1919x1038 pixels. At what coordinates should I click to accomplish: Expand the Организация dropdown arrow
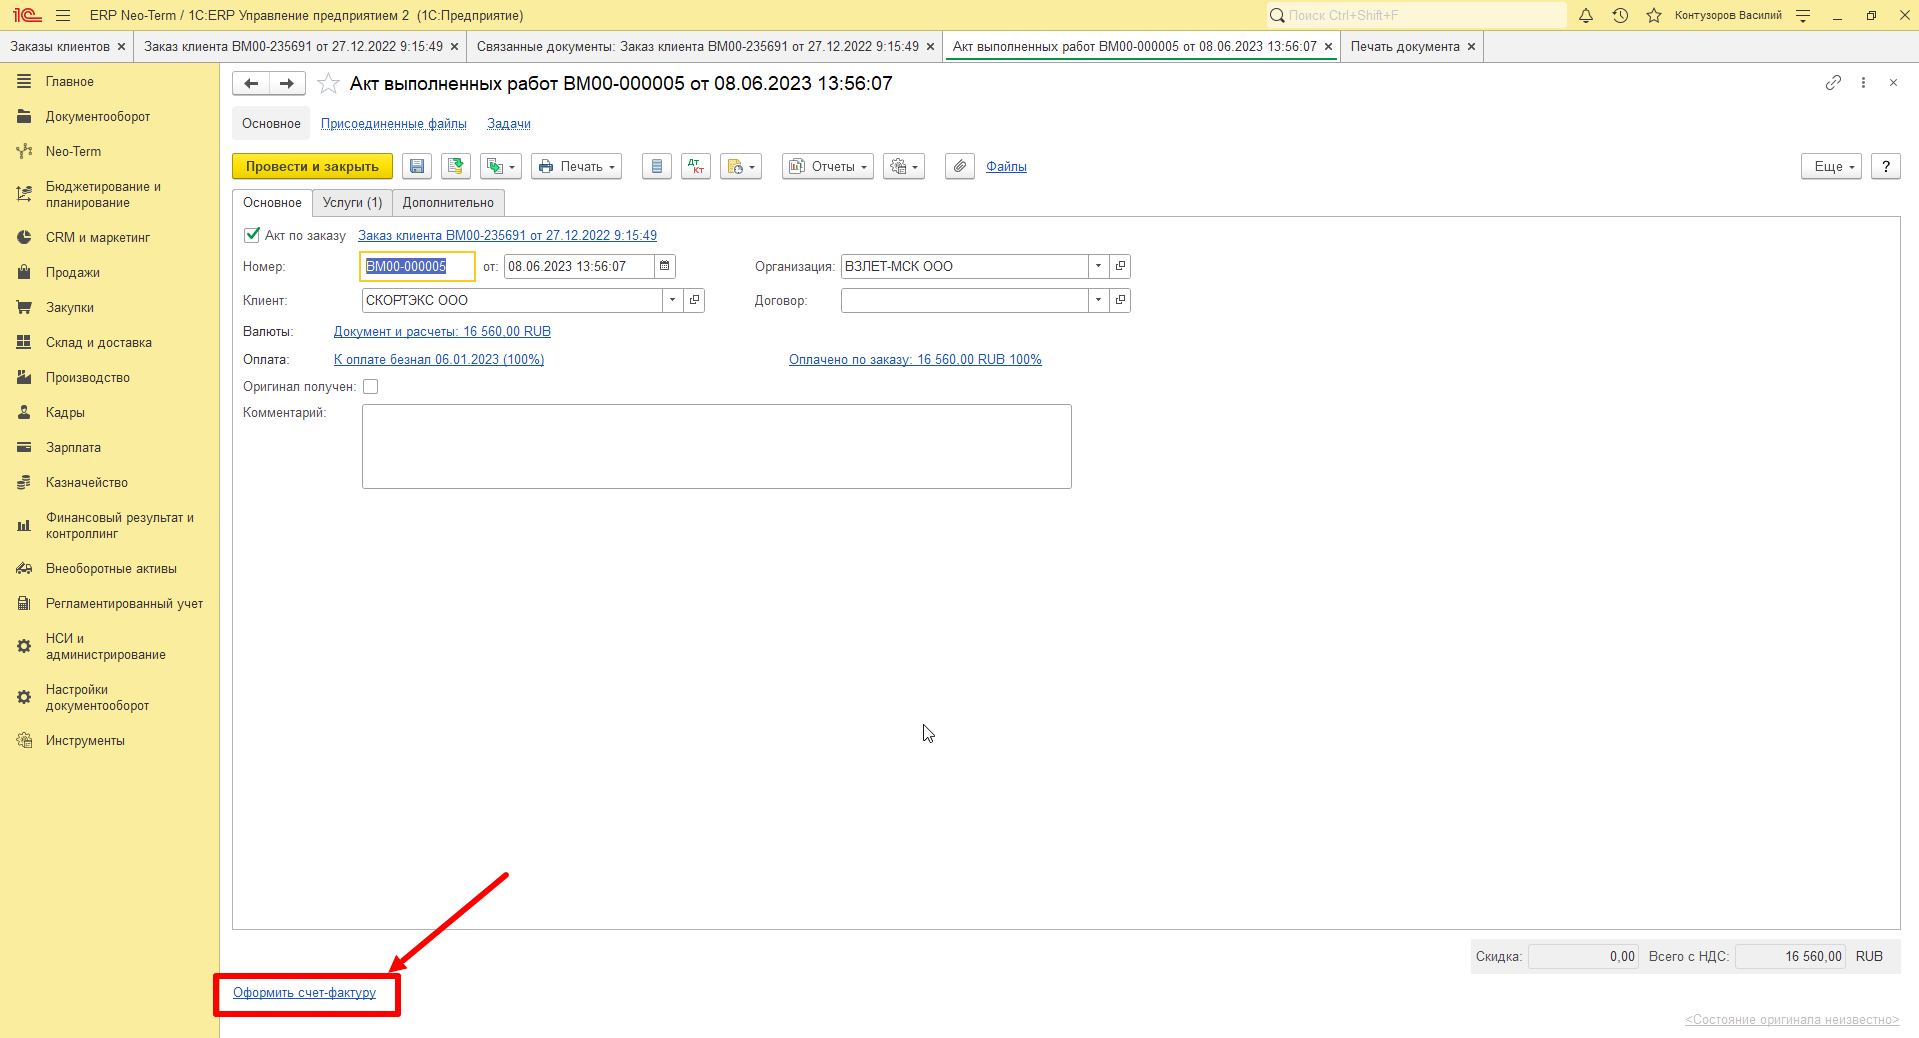[x=1098, y=266]
